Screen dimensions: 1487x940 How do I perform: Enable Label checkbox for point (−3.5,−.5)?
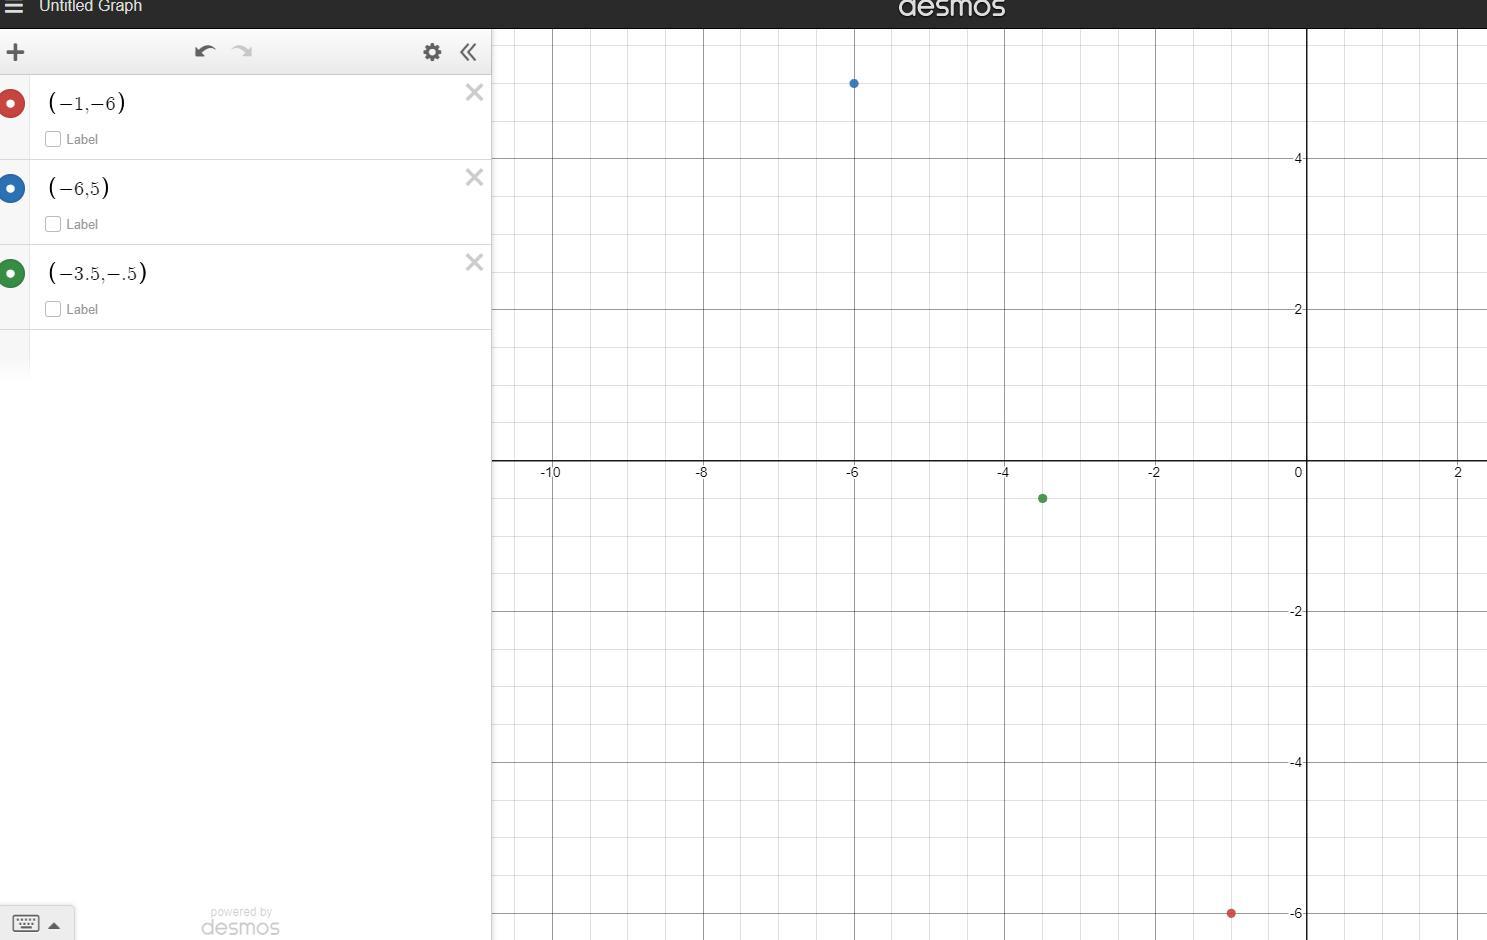click(x=53, y=309)
